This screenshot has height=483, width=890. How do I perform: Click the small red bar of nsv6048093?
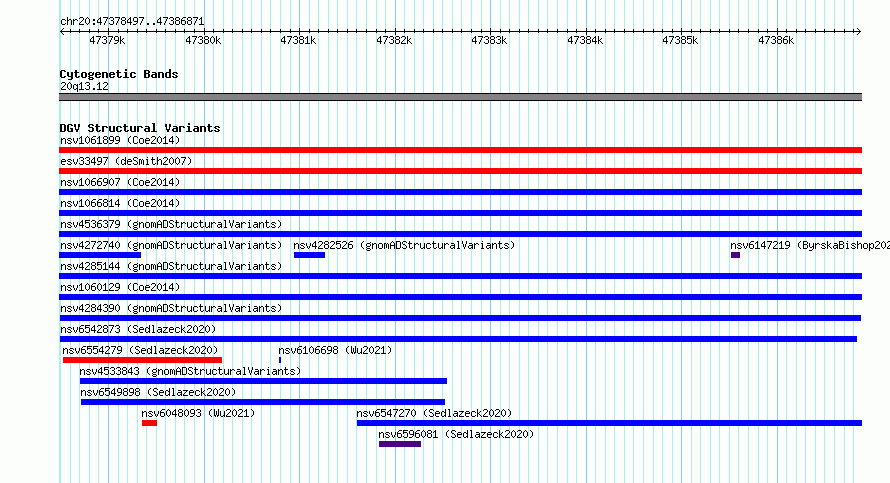(x=149, y=423)
